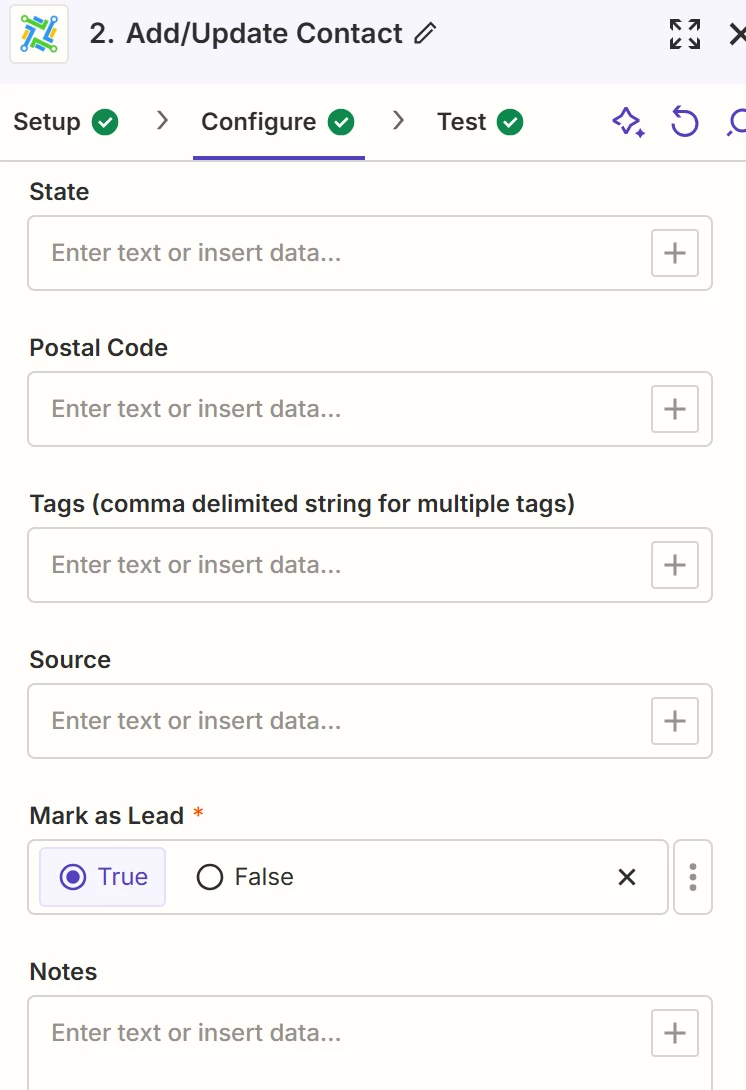The height and width of the screenshot is (1090, 746).
Task: Click the app logo icon
Action: coord(38,34)
